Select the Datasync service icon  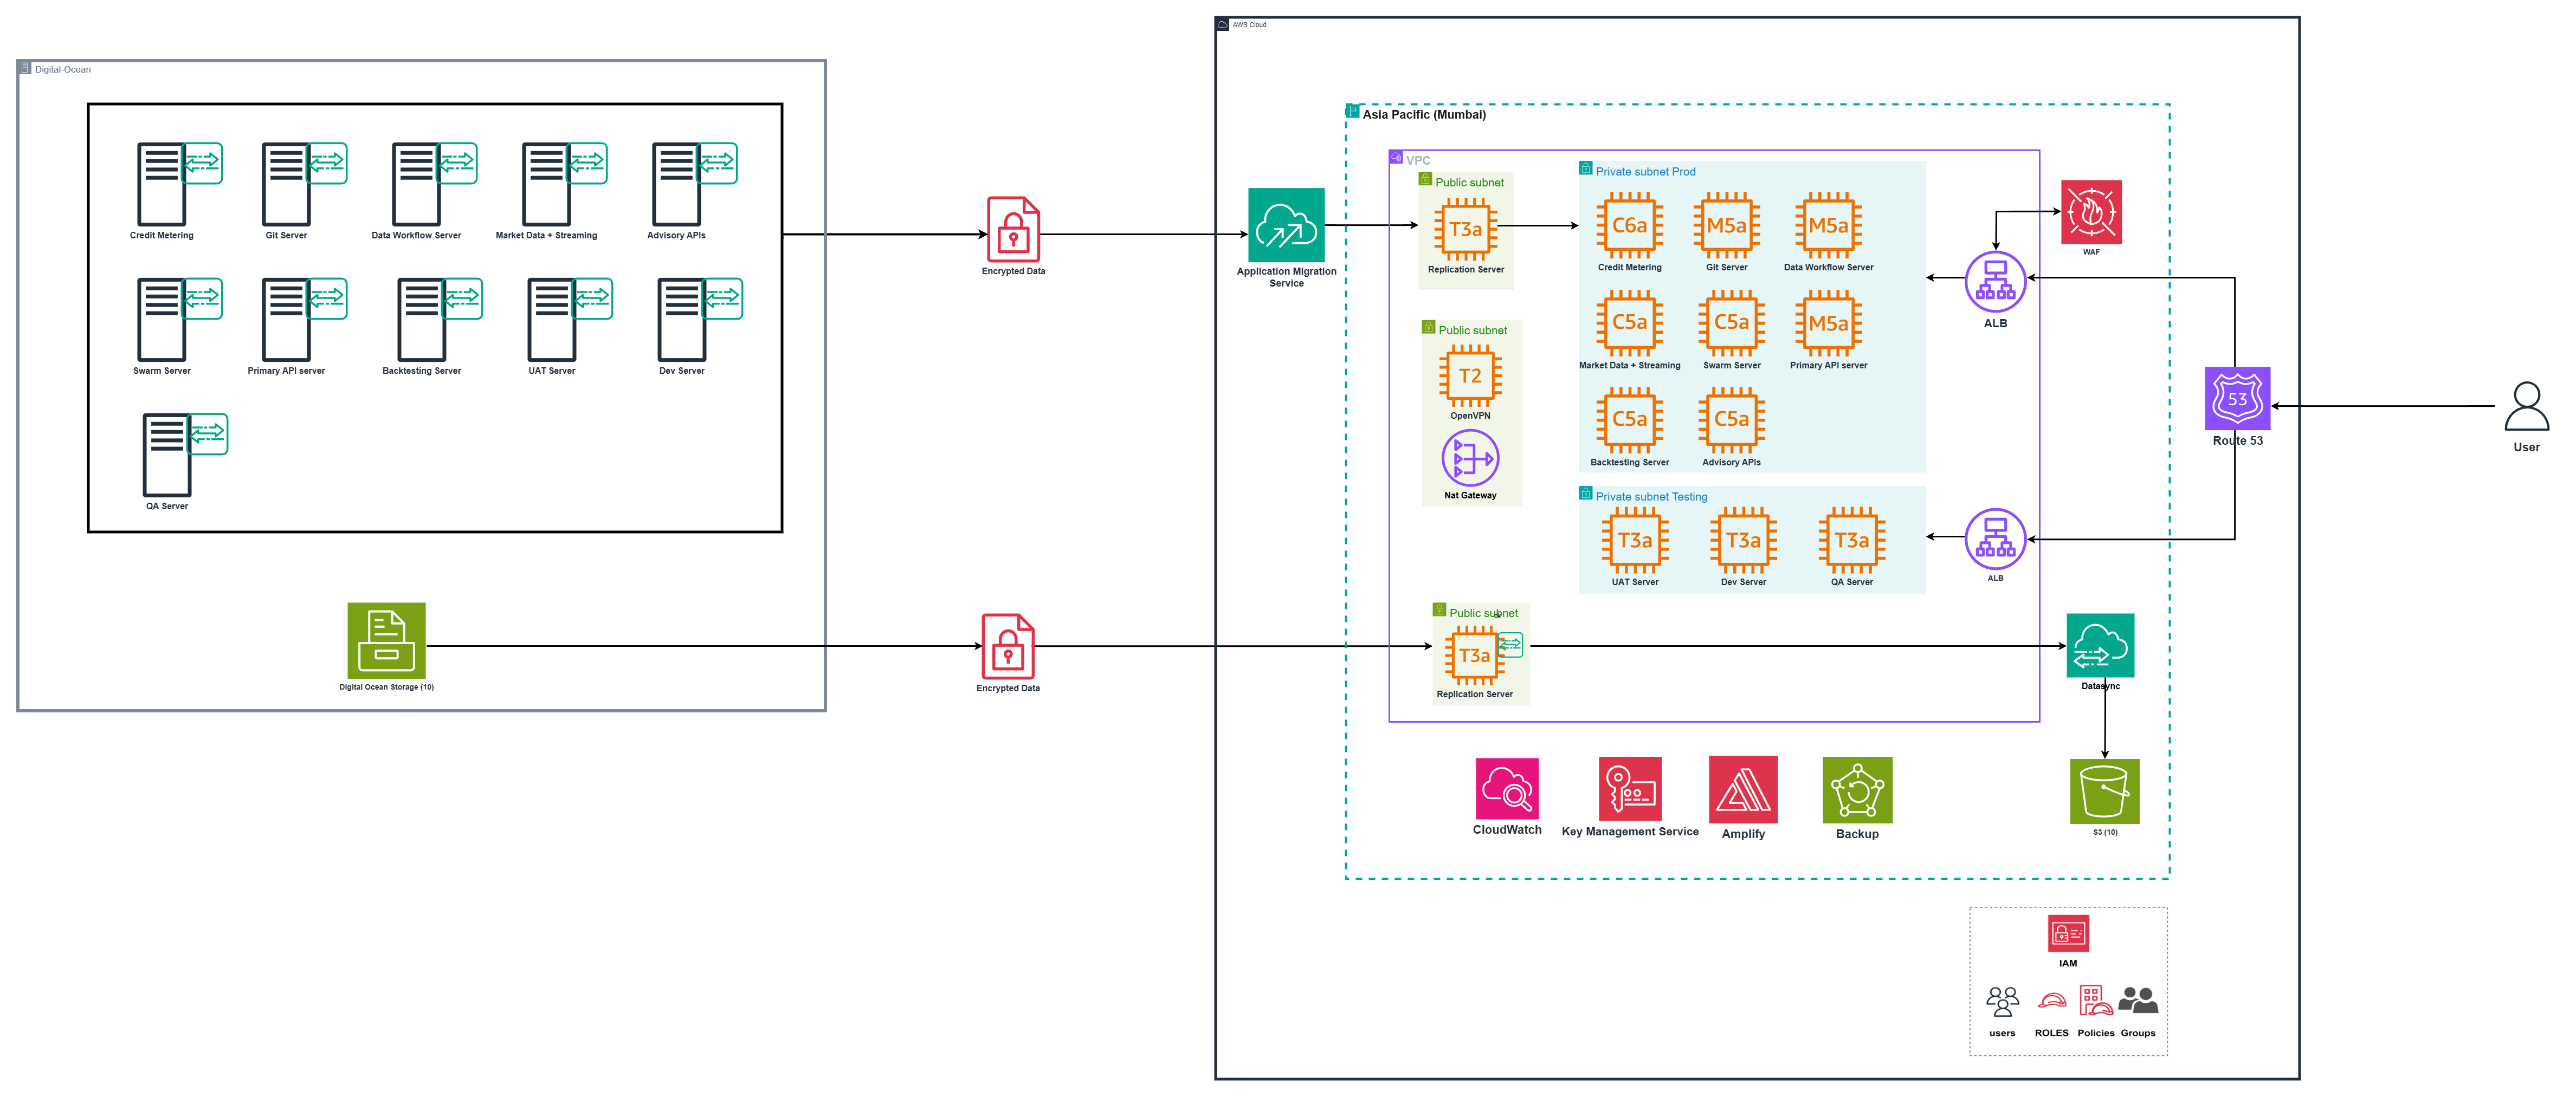(x=2100, y=646)
